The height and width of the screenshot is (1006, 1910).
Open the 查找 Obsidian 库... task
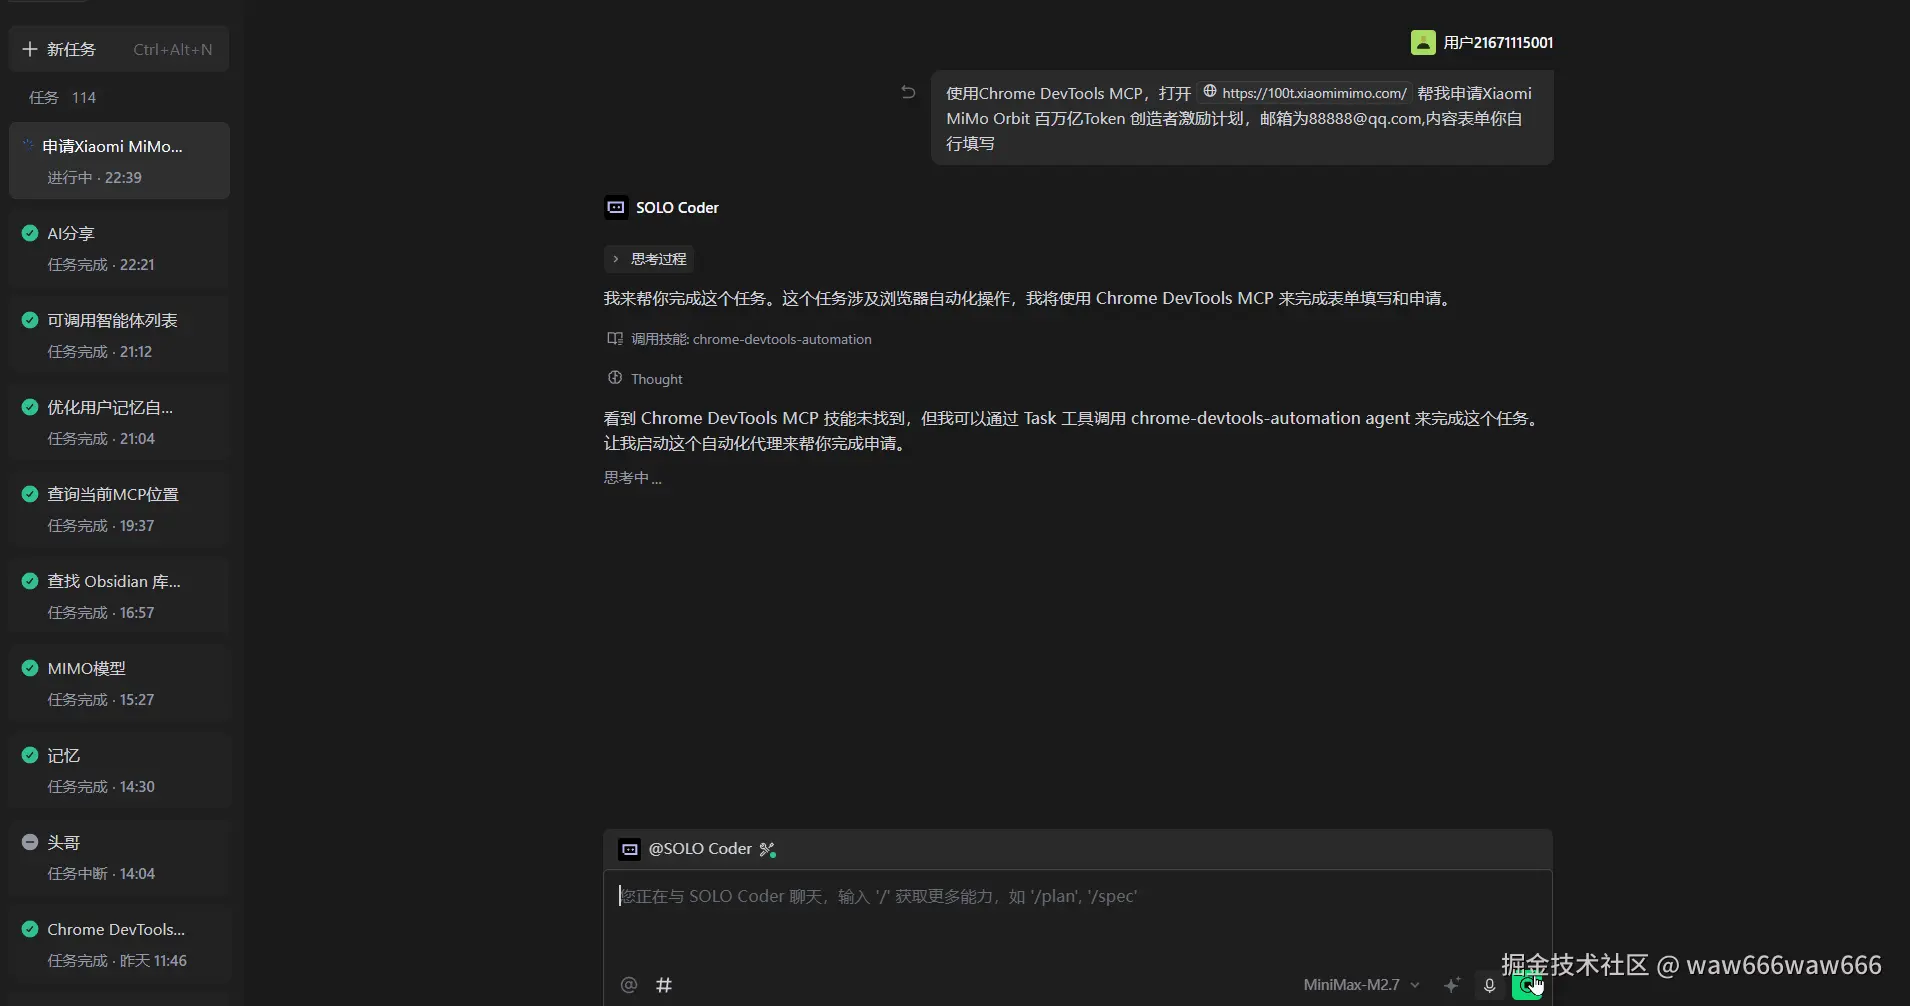[119, 596]
